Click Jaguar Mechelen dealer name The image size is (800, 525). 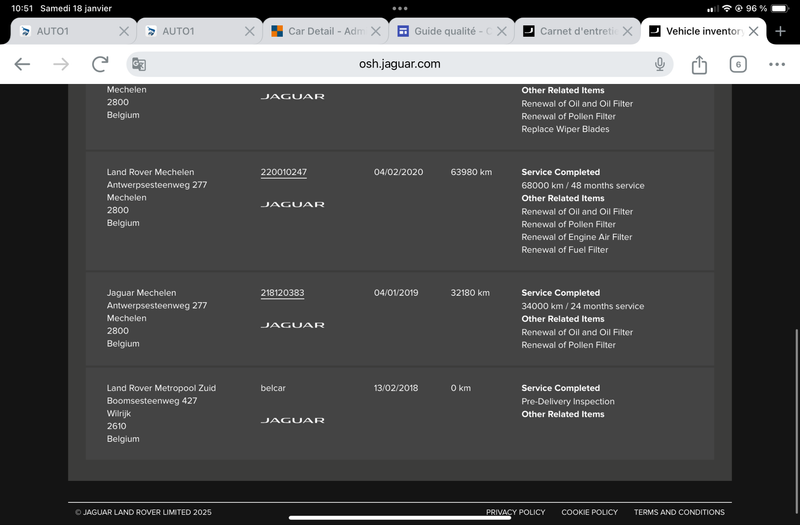pos(141,293)
